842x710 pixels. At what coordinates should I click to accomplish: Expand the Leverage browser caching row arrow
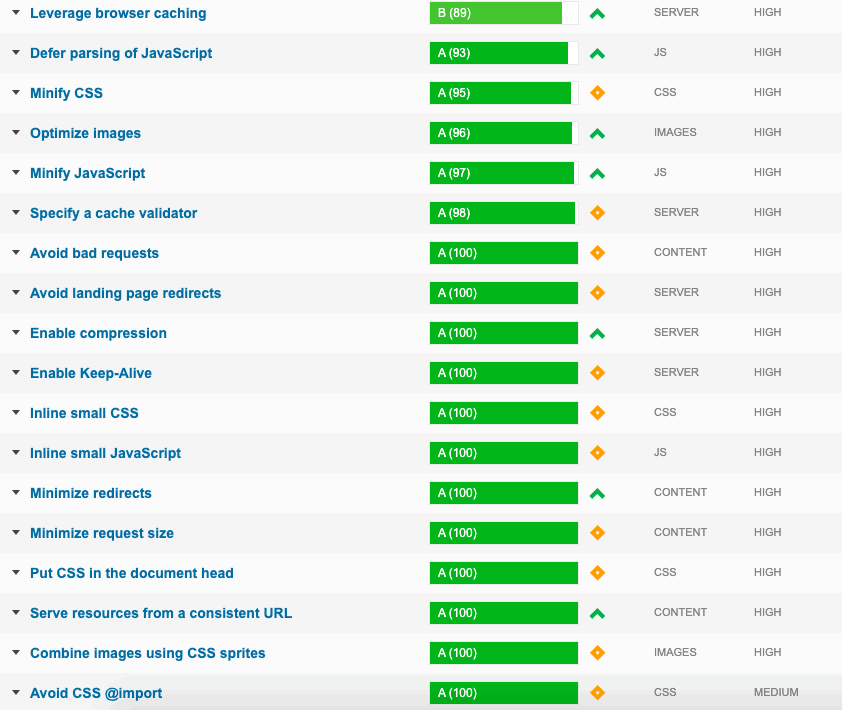pos(16,12)
